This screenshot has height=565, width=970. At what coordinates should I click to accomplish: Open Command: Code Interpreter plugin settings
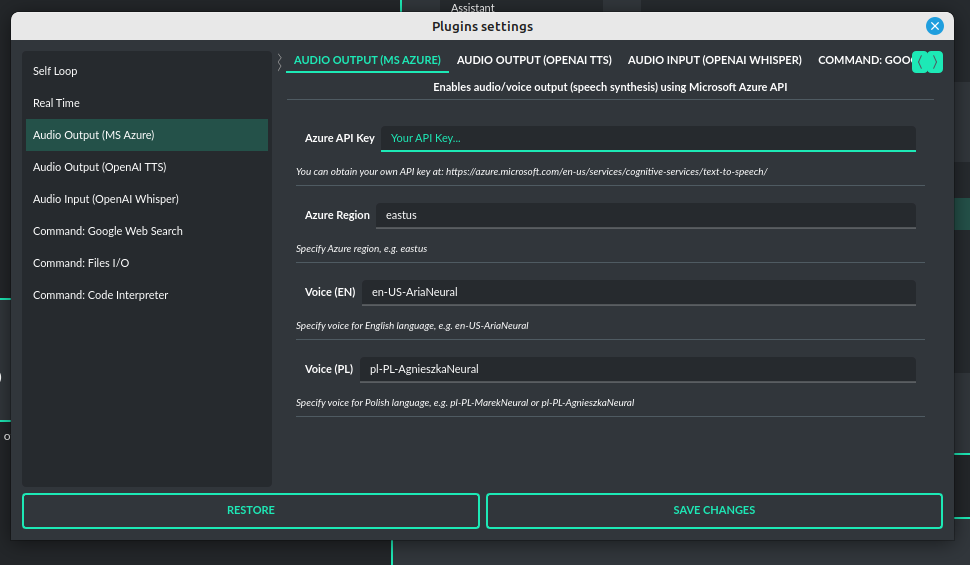[100, 295]
